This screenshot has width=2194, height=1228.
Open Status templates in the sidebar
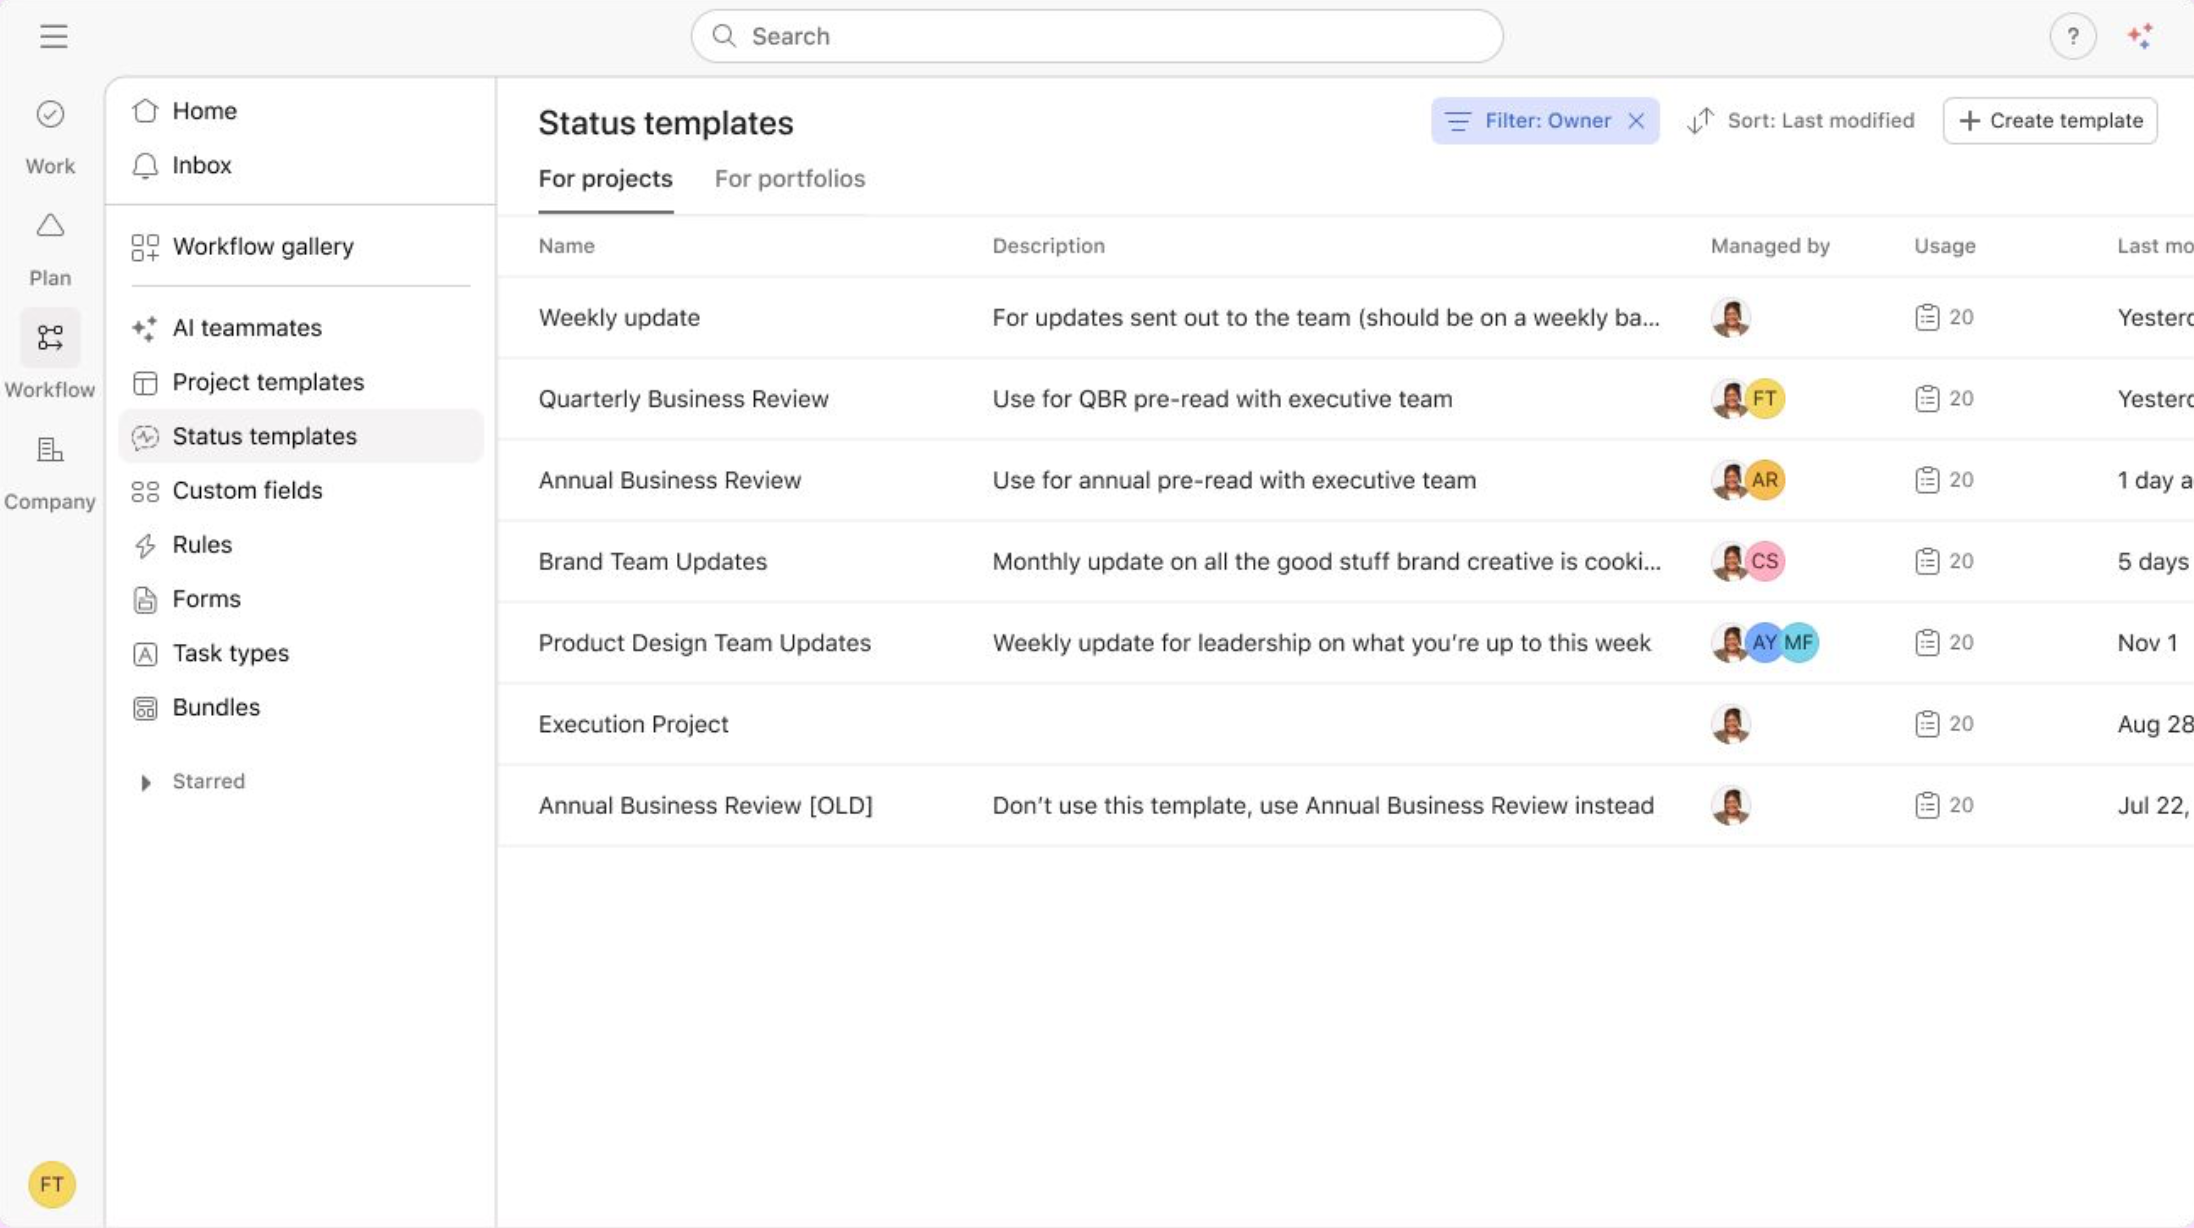[300, 436]
